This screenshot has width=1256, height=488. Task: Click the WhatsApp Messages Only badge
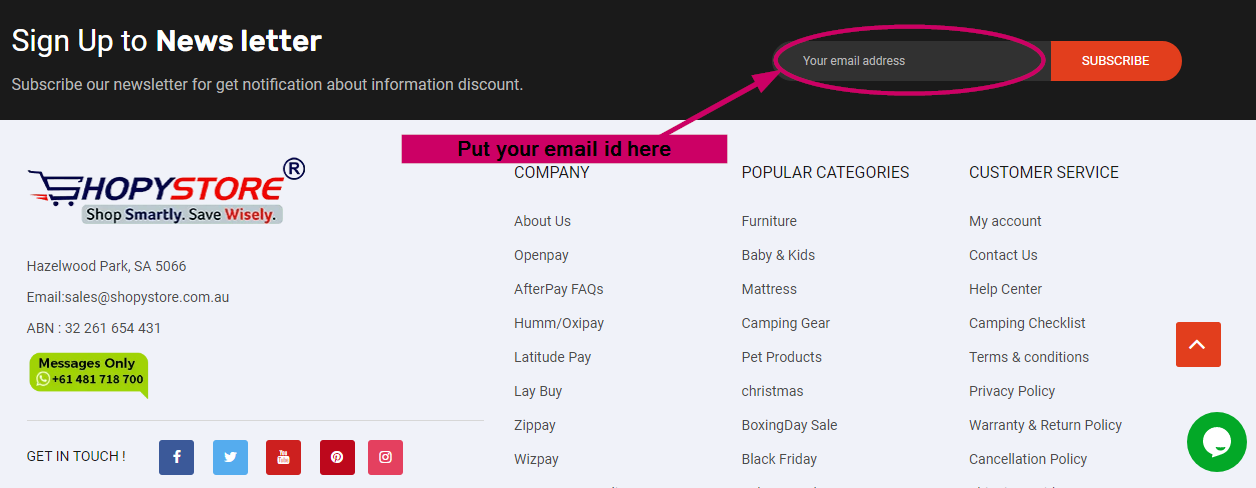click(89, 375)
